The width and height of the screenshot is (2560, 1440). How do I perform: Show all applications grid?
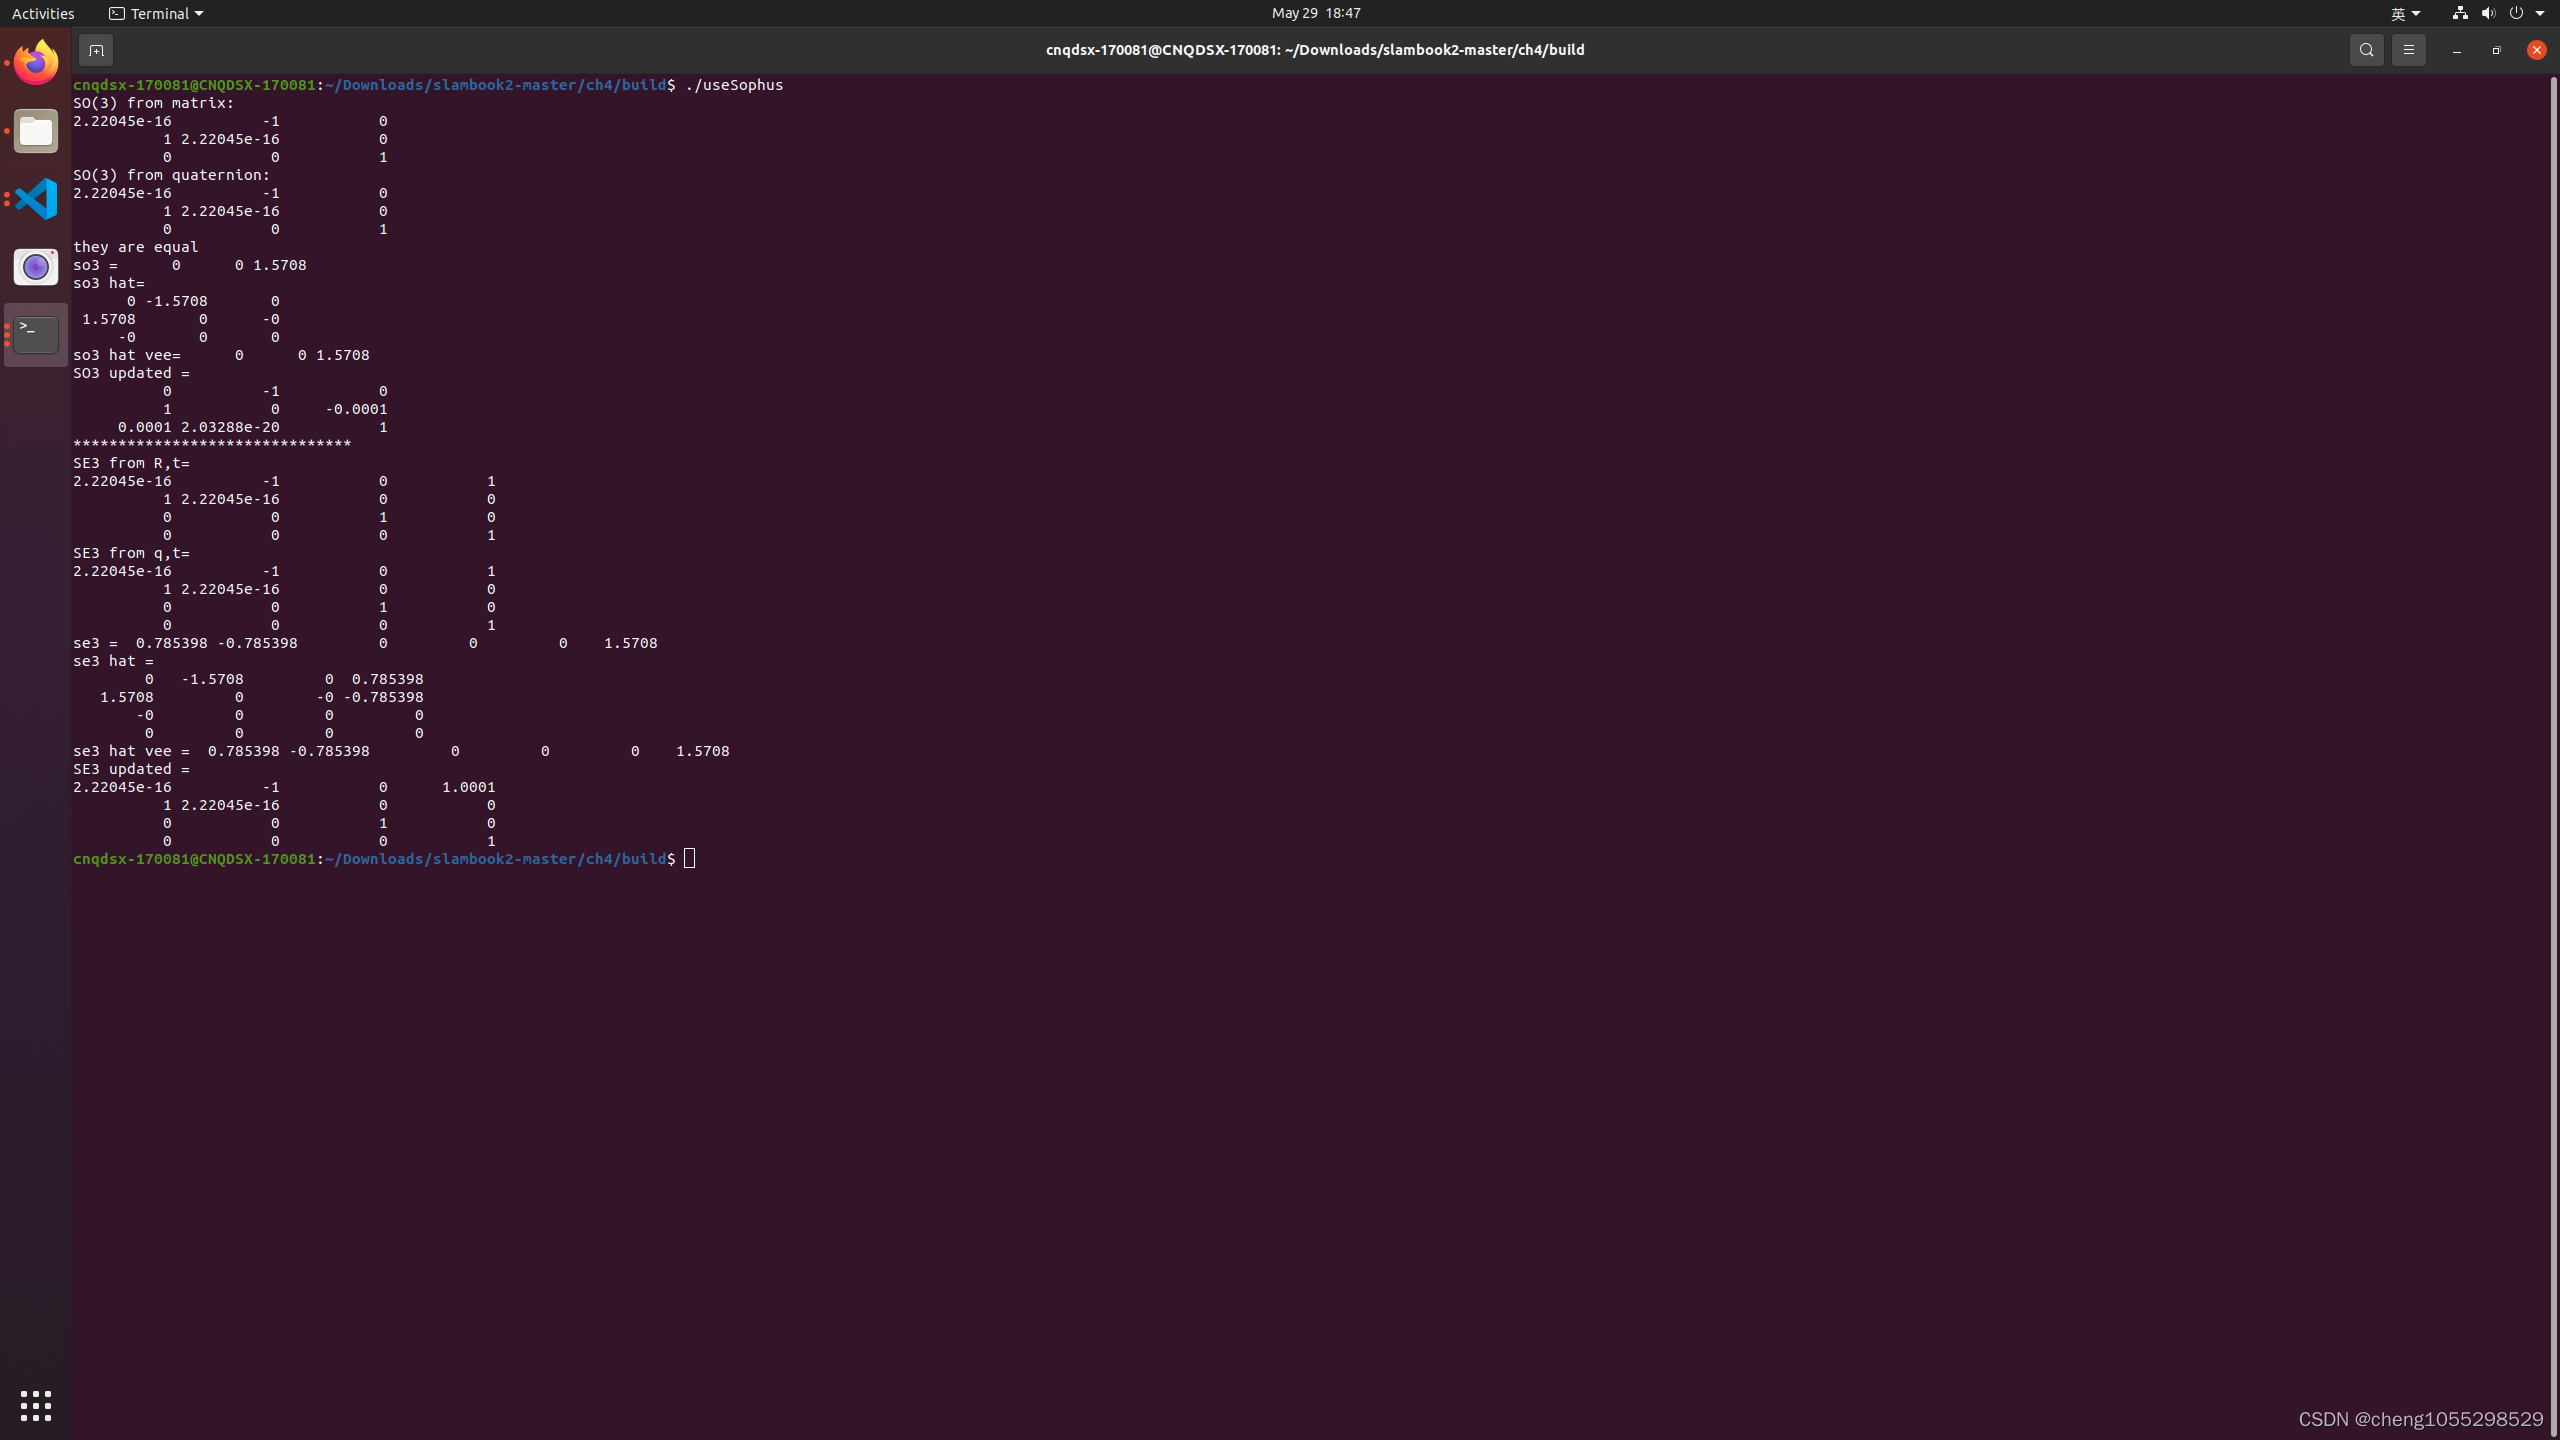(x=36, y=1405)
